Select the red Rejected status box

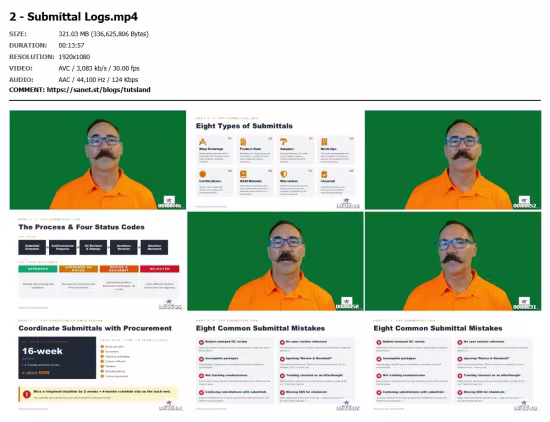[x=160, y=269]
